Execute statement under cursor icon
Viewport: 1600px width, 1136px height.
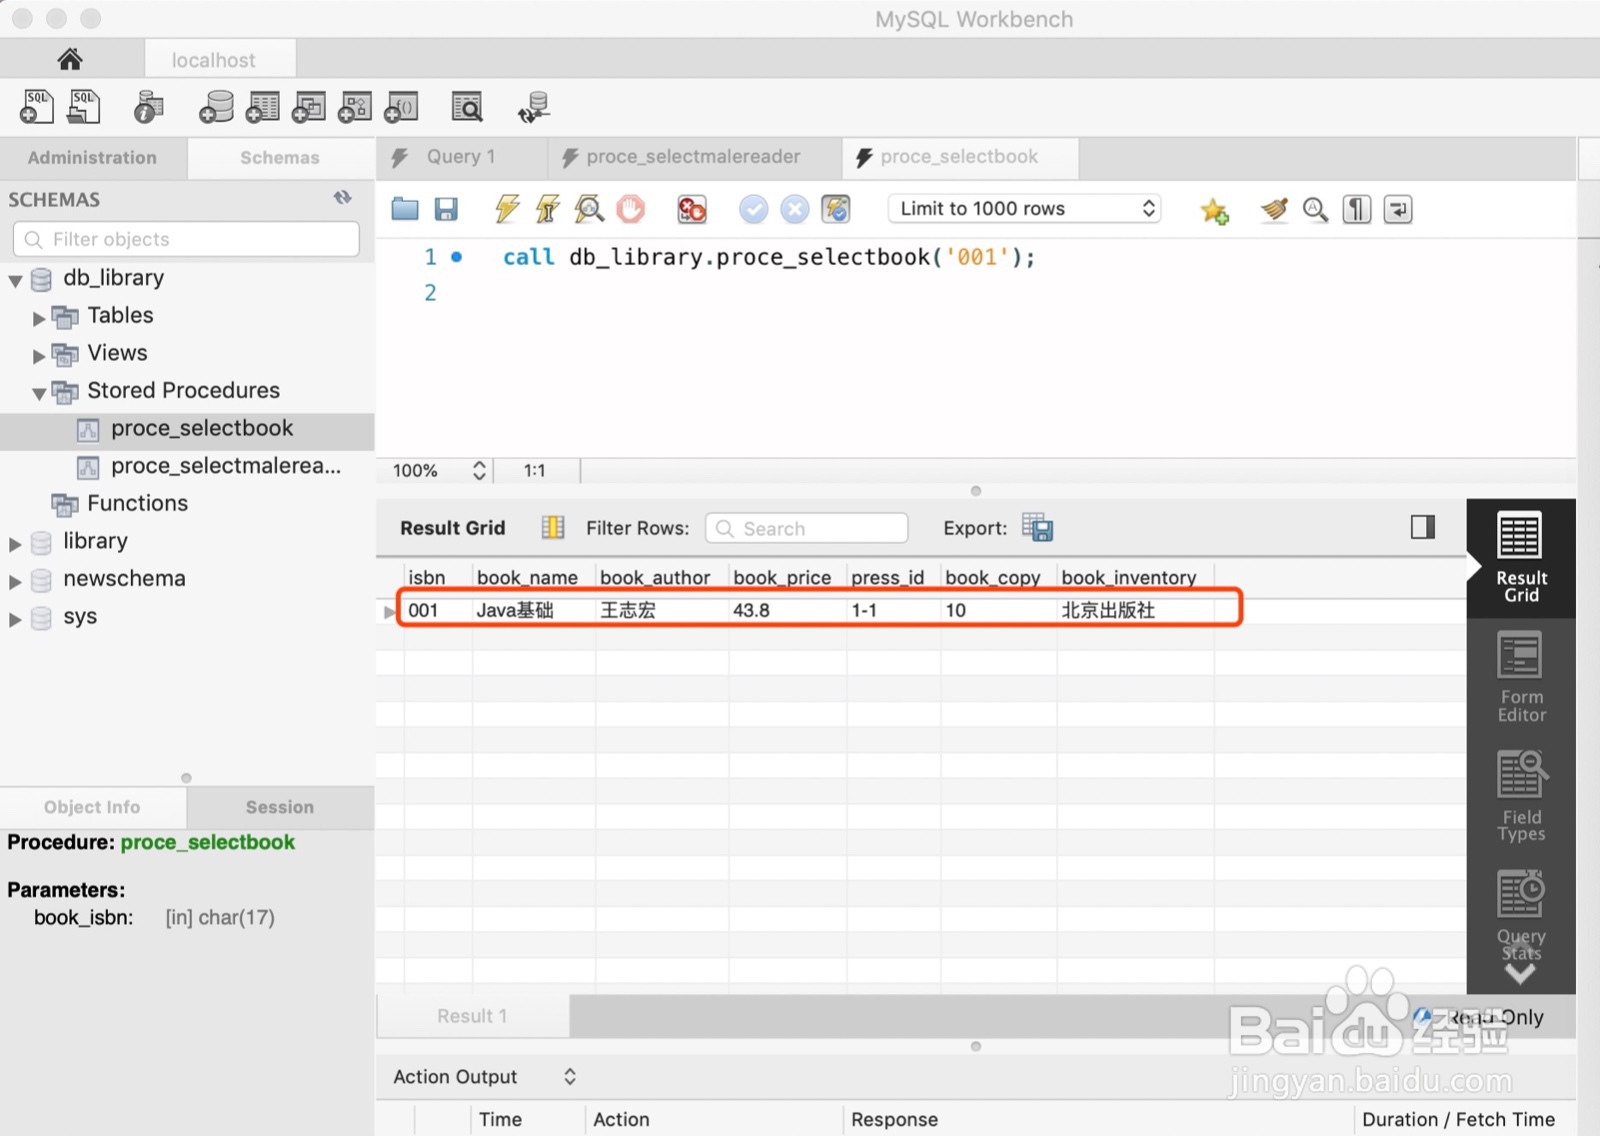(x=547, y=209)
